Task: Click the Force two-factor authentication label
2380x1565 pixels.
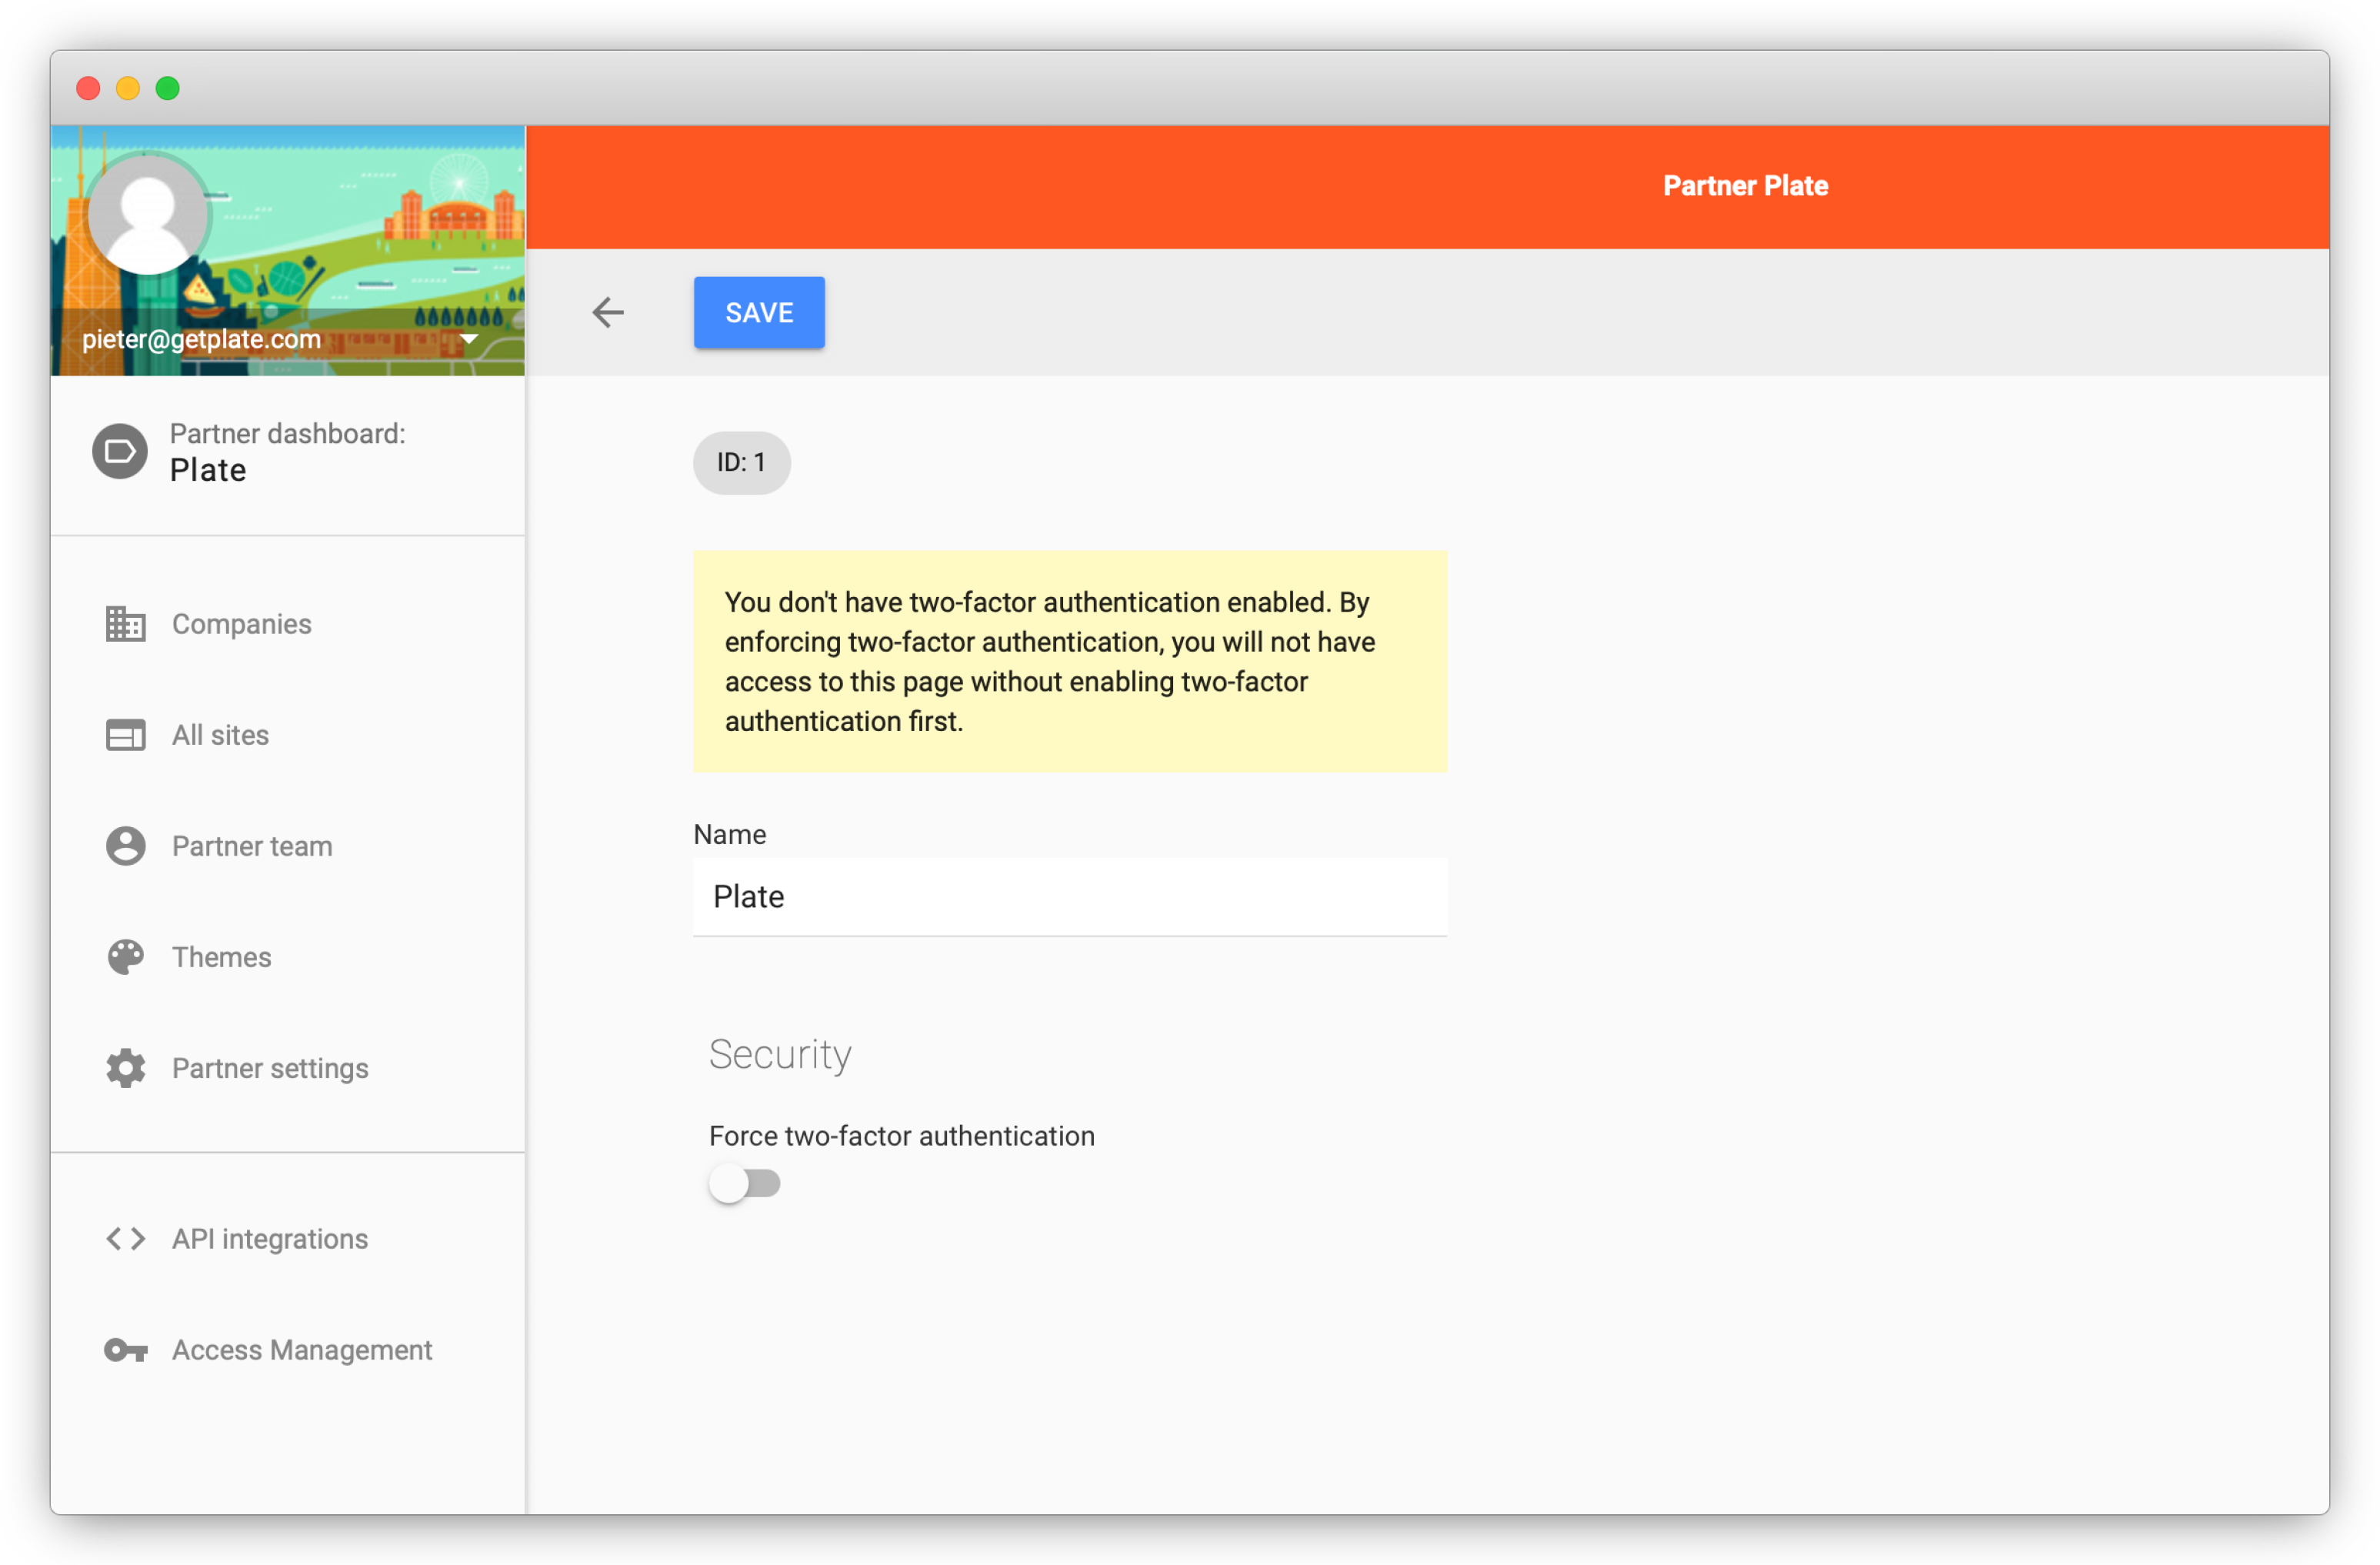Action: (902, 1137)
